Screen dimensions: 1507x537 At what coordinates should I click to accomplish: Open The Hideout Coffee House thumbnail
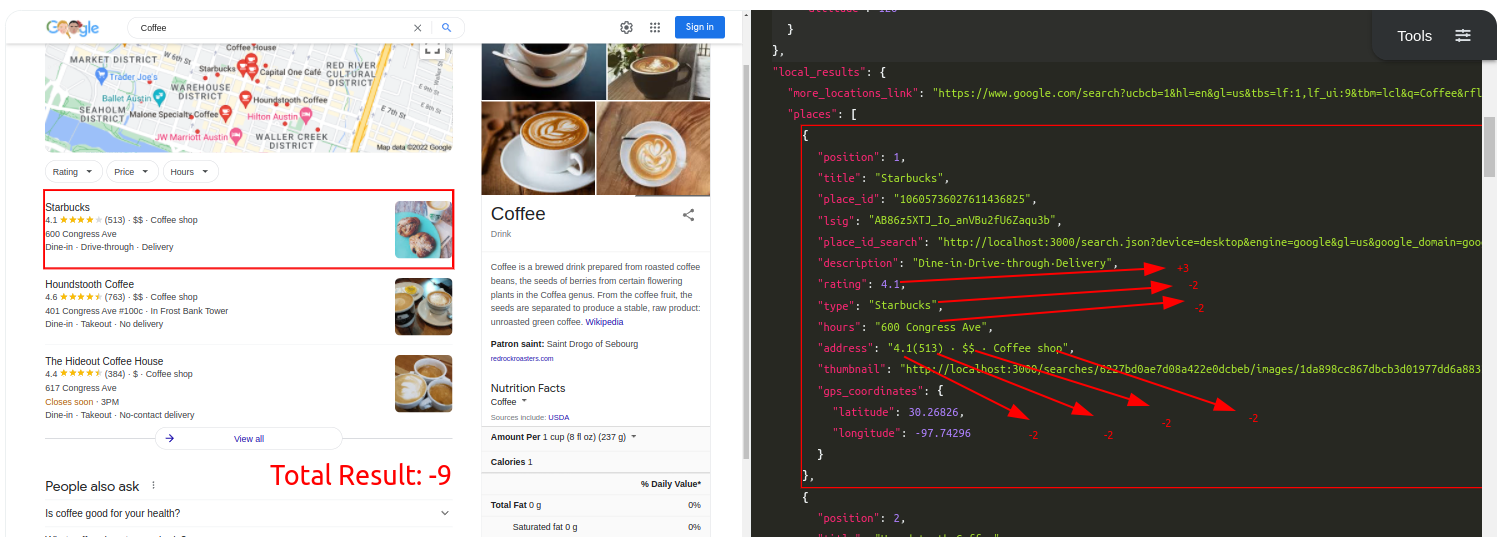423,383
